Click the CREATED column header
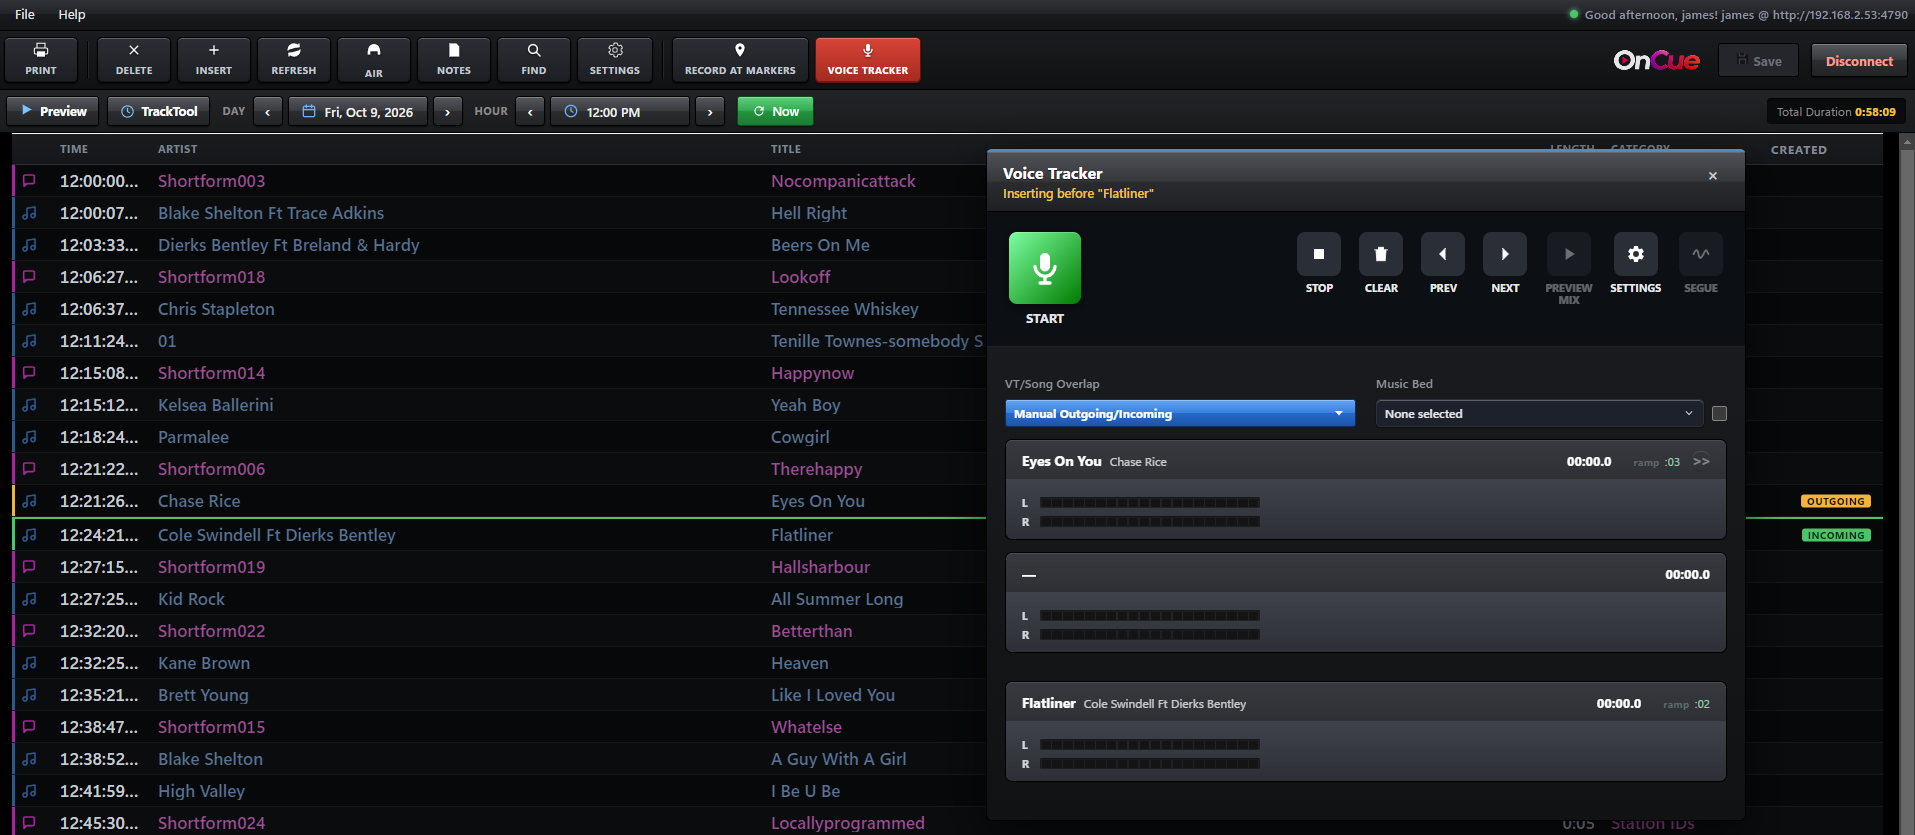1915x835 pixels. 1799,150
